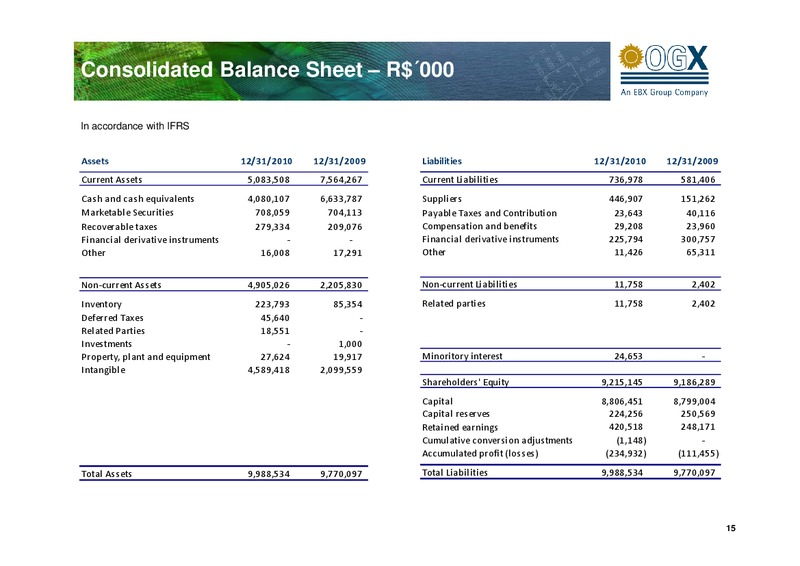The height and width of the screenshot is (566, 800).
Task: Click the 'Liabilities' column header
Action: click(x=442, y=161)
